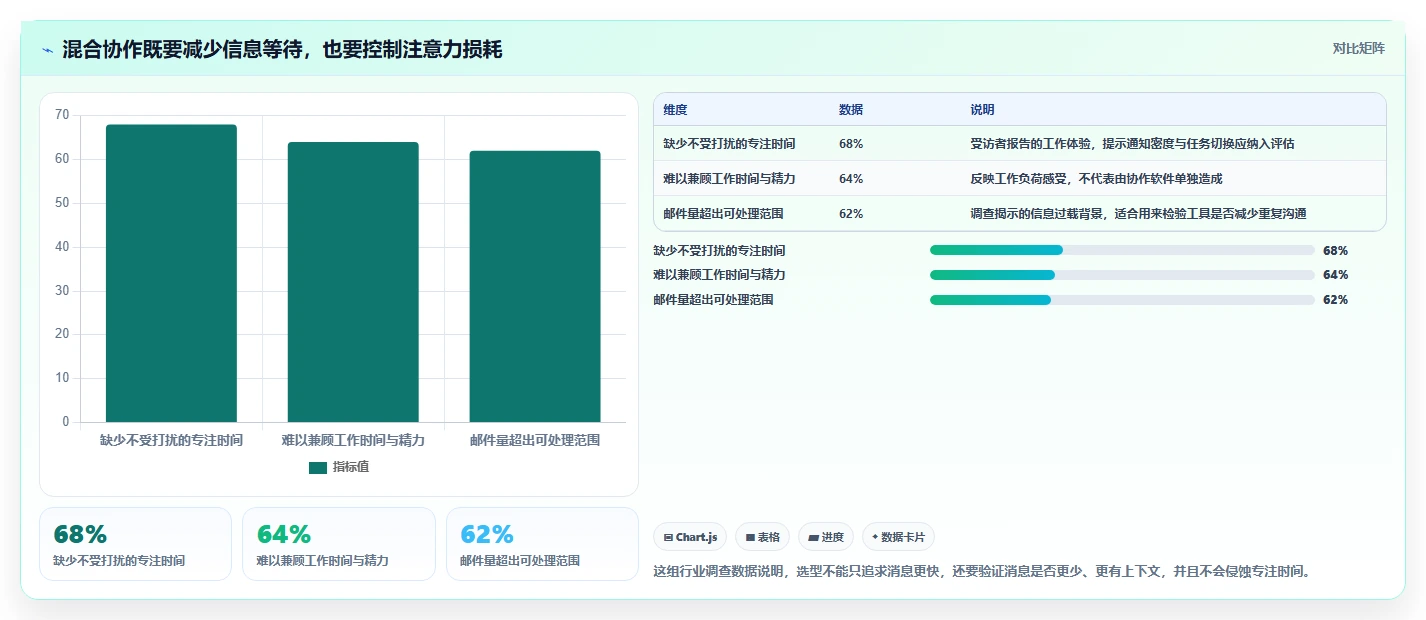Image resolution: width=1426 pixels, height=620 pixels.
Task: Click the 64% data card
Action: tap(339, 544)
